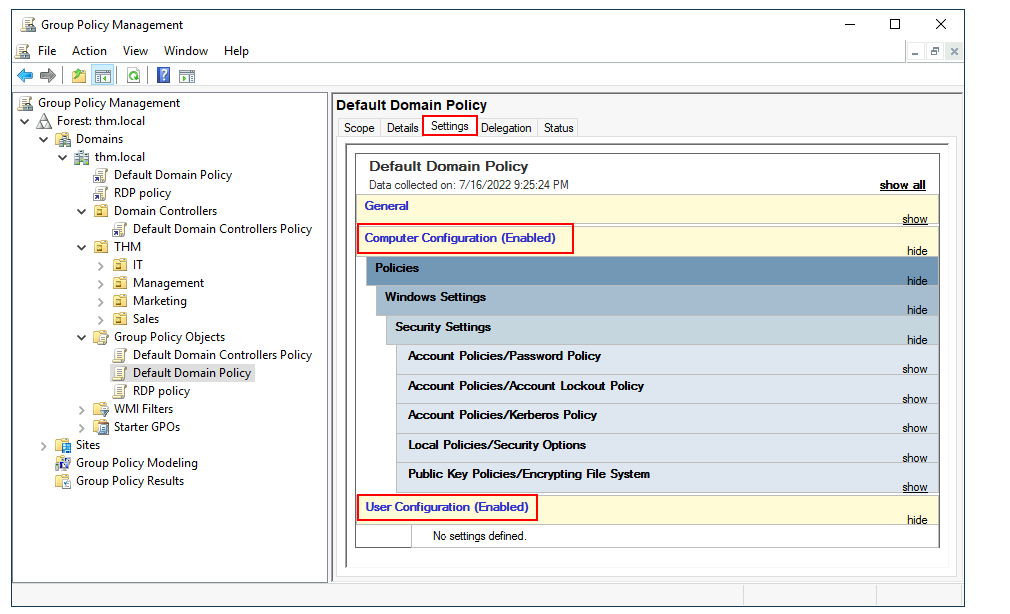The width and height of the screenshot is (1010, 614).
Task: Click the Marketing OU folder icon
Action: coord(120,302)
